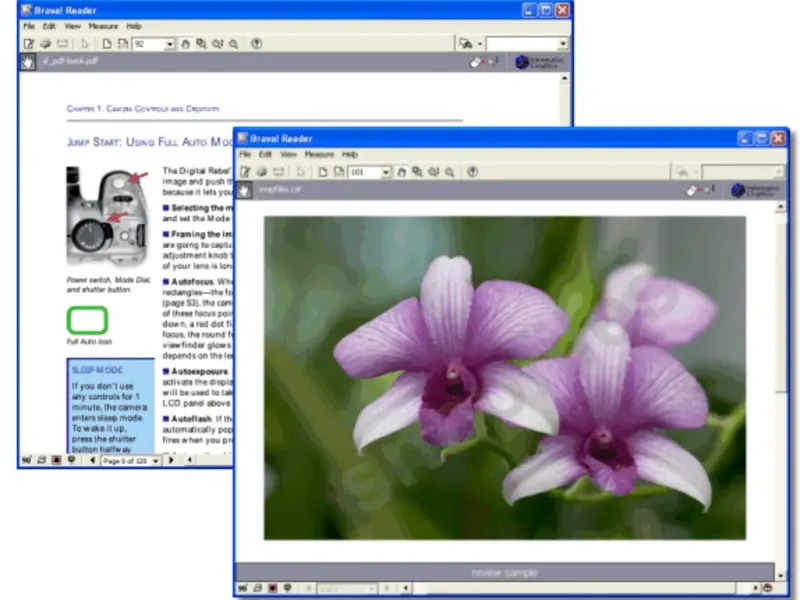
Task: Open the small arrow beside binoculars search in back window
Action: pos(480,44)
